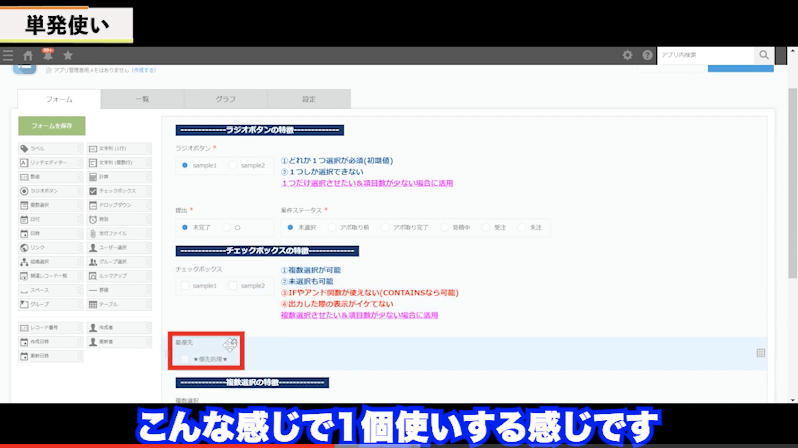The height and width of the screenshot is (448, 798).
Task: Open the settings gear icon
Action: coord(627,56)
